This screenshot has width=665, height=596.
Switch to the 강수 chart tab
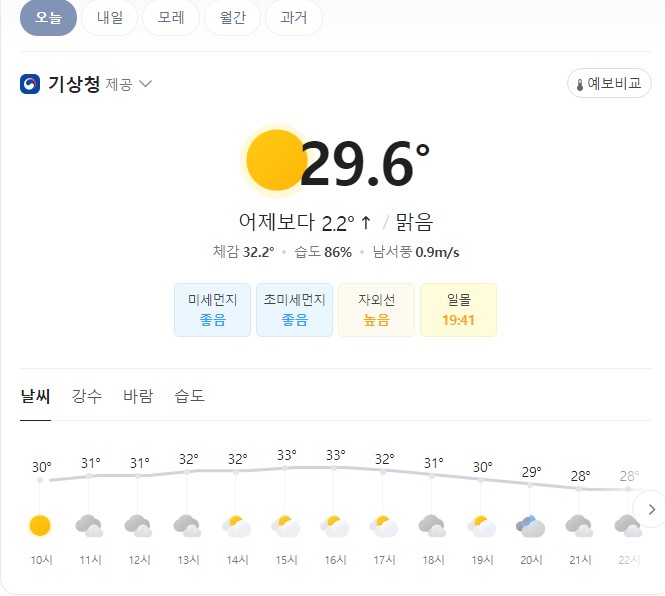click(x=87, y=396)
